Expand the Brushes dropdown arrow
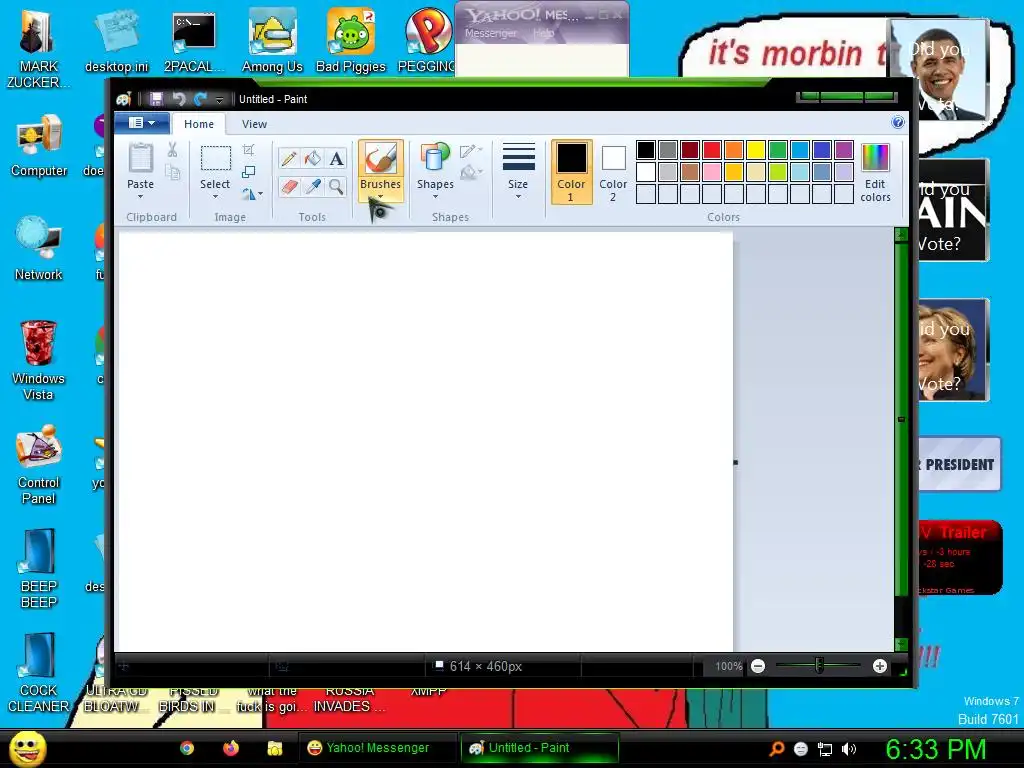Viewport: 1024px width, 768px height. click(380, 197)
